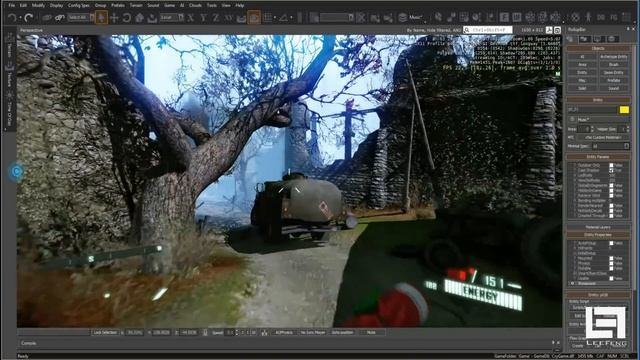640x360 pixels.
Task: Open the Tools menu
Action: pos(211,5)
